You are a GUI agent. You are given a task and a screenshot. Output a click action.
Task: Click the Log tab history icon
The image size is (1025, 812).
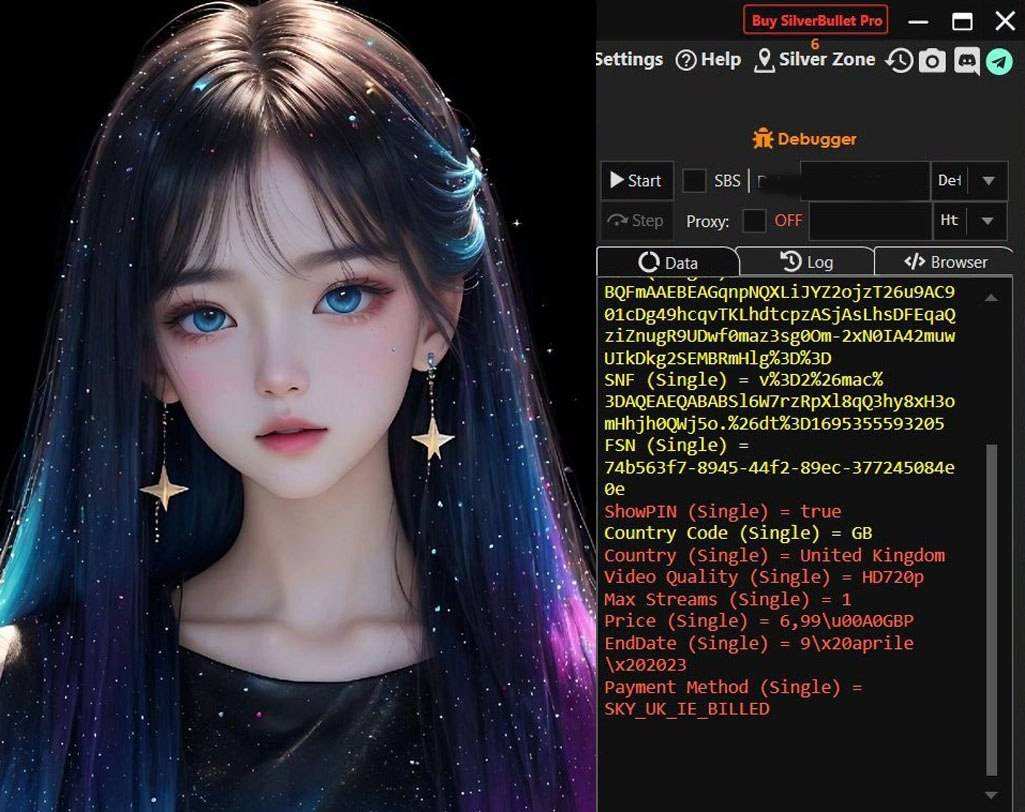point(790,261)
